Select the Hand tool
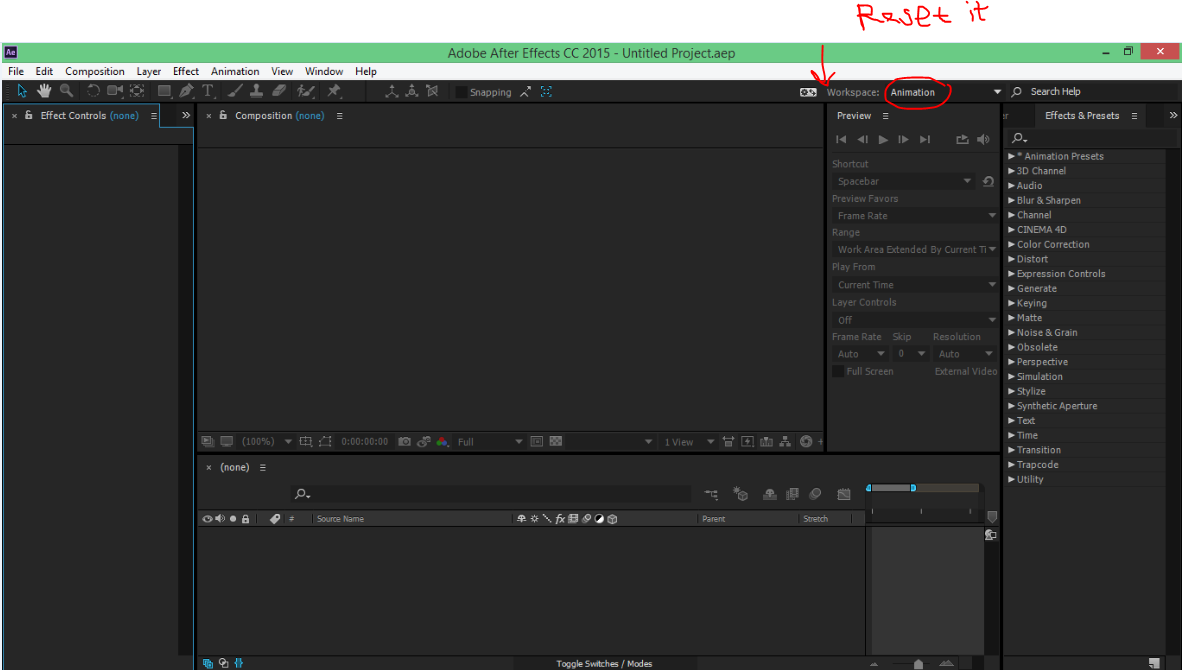Image resolution: width=1182 pixels, height=670 pixels. (44, 91)
